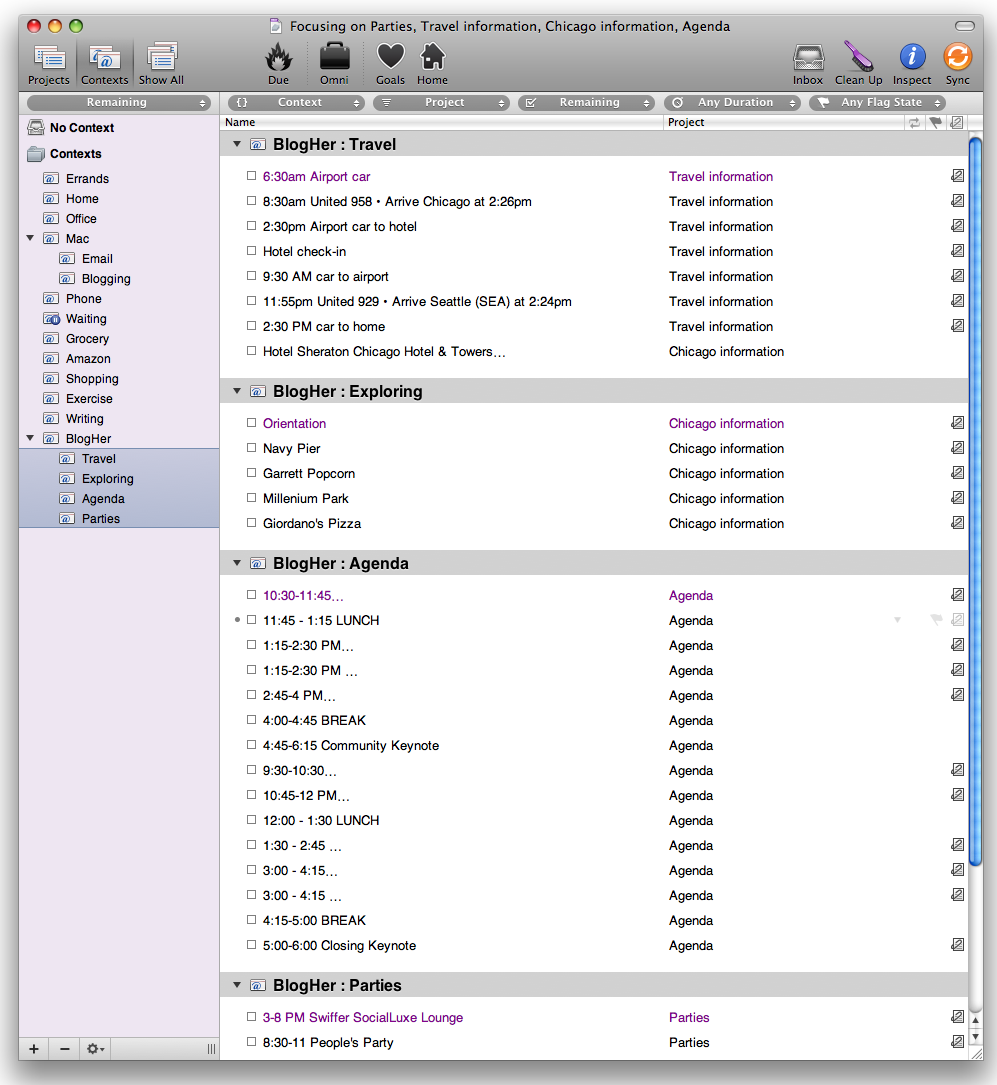Open the Projects view
Viewport: 997px width, 1085px height.
[x=49, y=64]
